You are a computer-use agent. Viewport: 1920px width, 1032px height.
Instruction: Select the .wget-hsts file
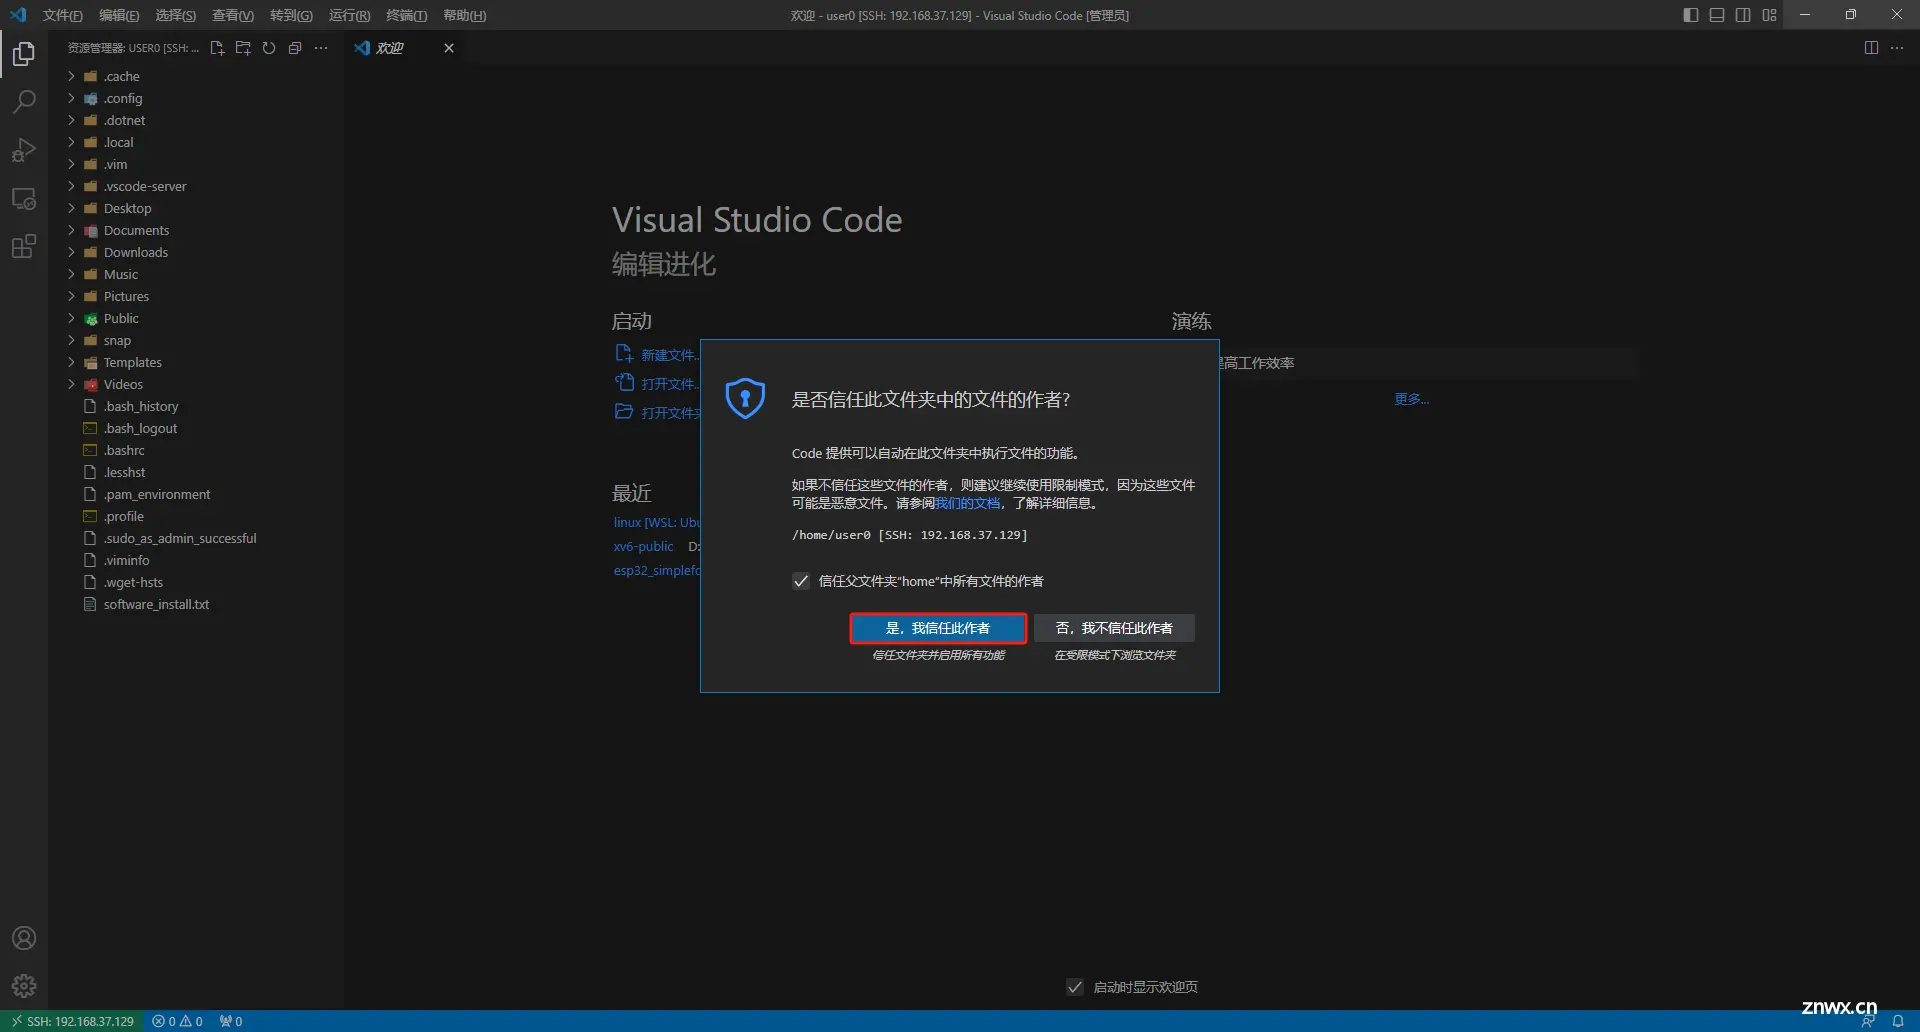click(x=196, y=582)
